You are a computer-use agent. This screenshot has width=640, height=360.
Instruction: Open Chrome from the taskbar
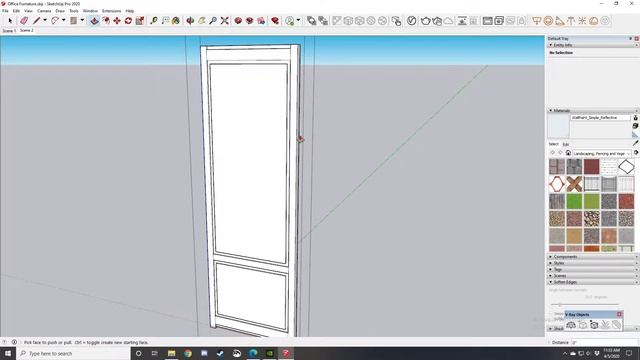(188, 353)
